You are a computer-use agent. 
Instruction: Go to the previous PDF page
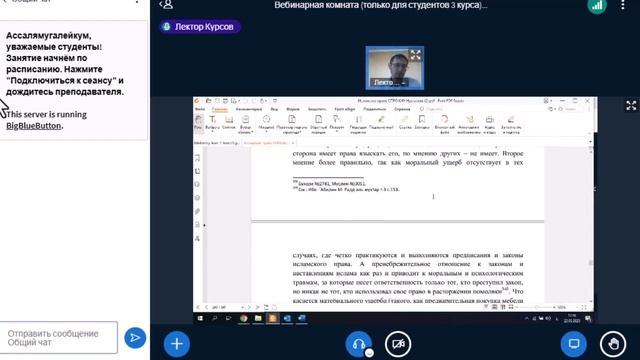point(207,307)
